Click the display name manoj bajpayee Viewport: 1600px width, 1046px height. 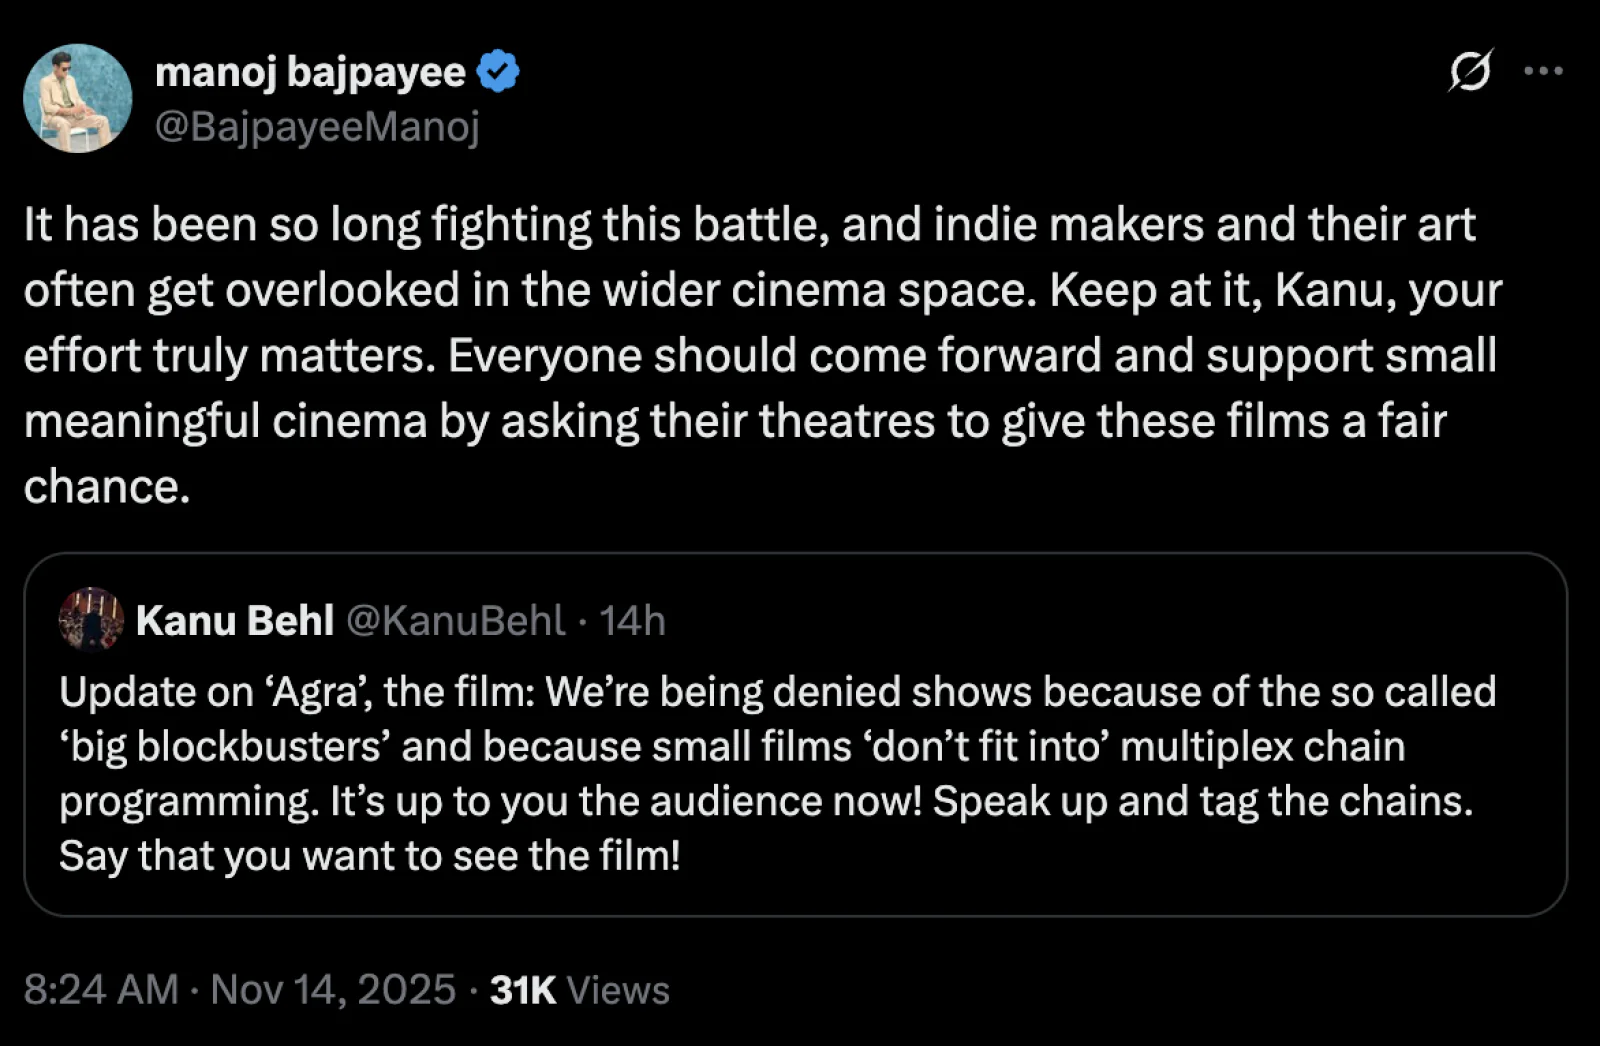pos(311,70)
